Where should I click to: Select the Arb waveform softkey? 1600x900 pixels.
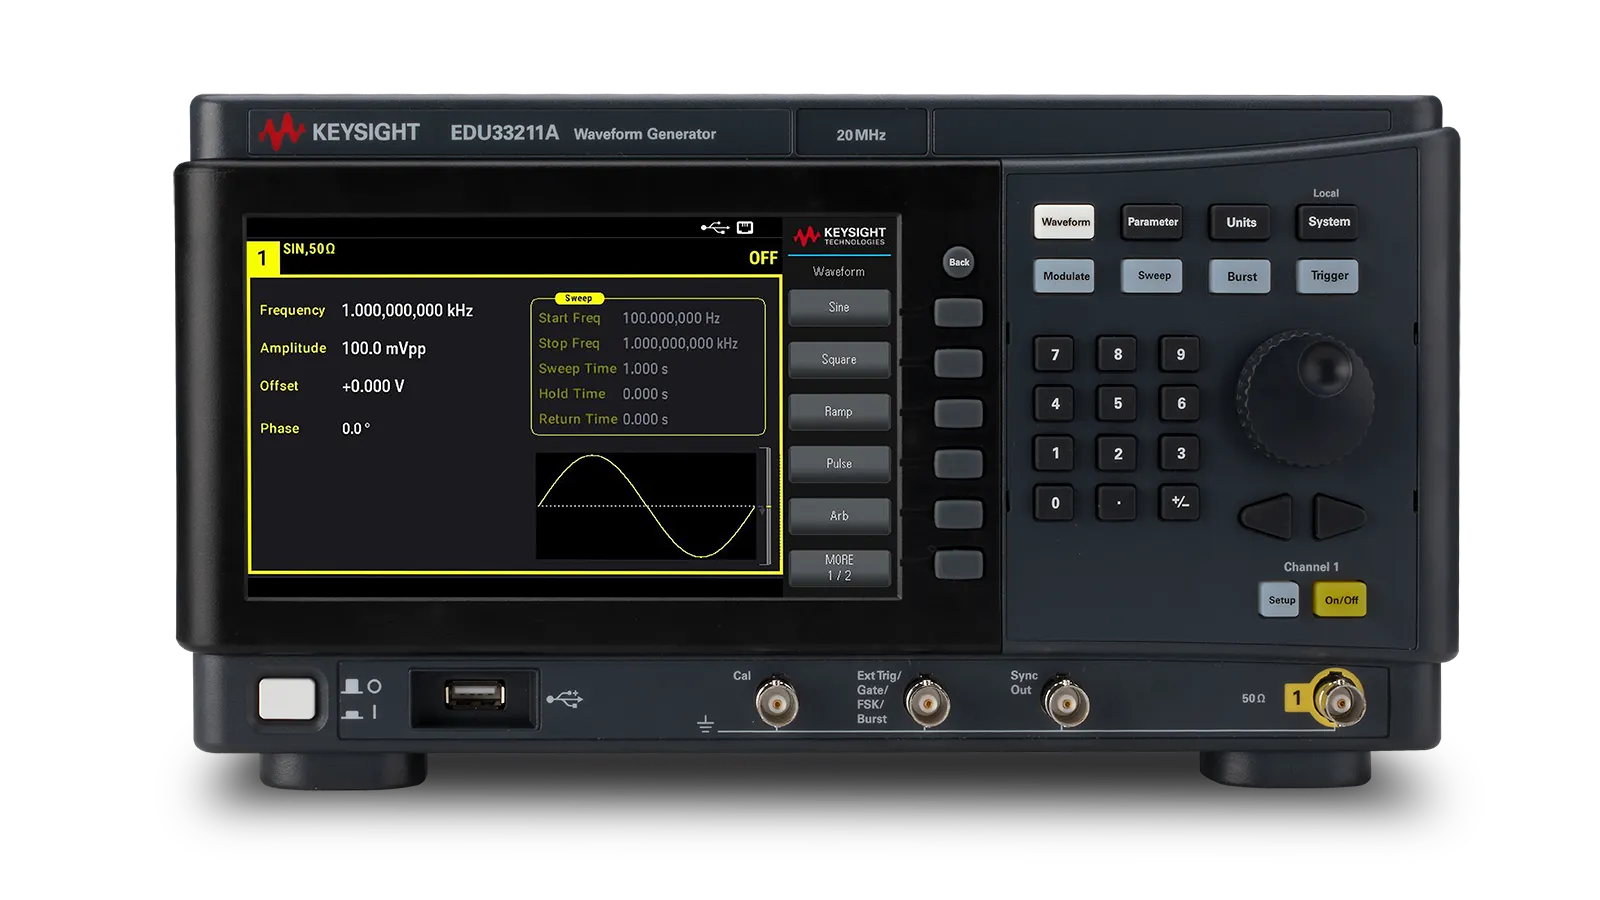[838, 515]
